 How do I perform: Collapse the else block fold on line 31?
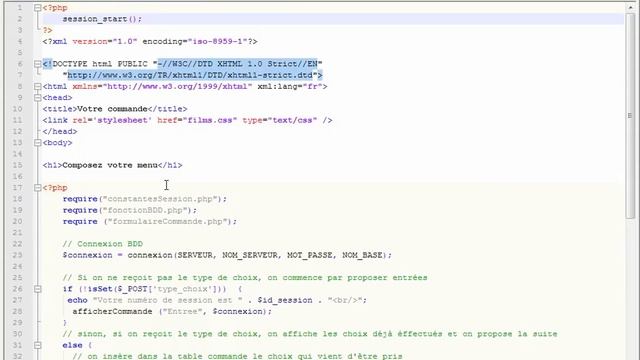click(x=38, y=345)
